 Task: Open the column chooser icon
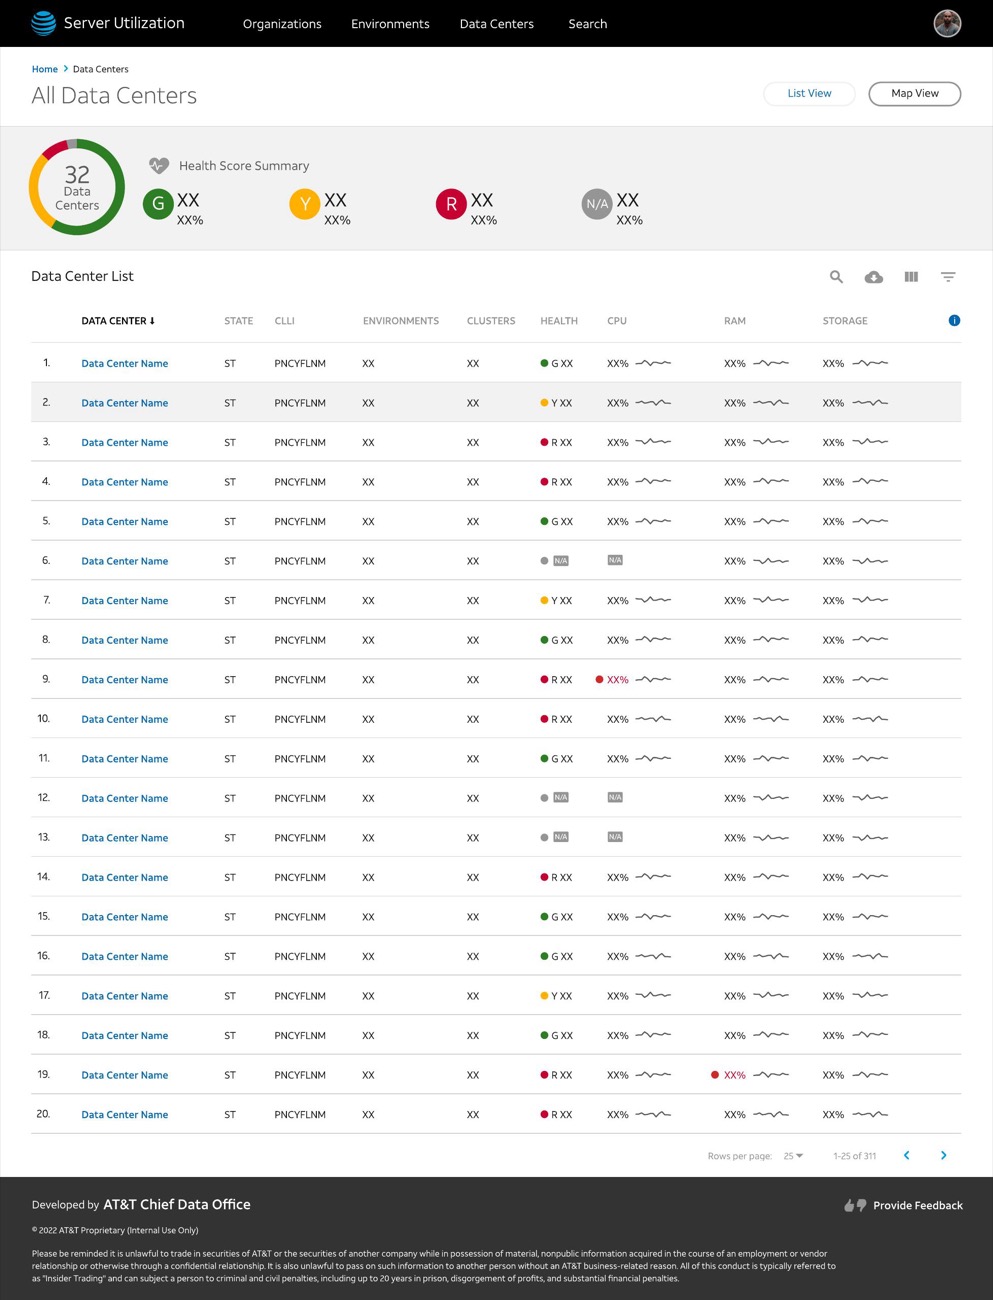(911, 277)
